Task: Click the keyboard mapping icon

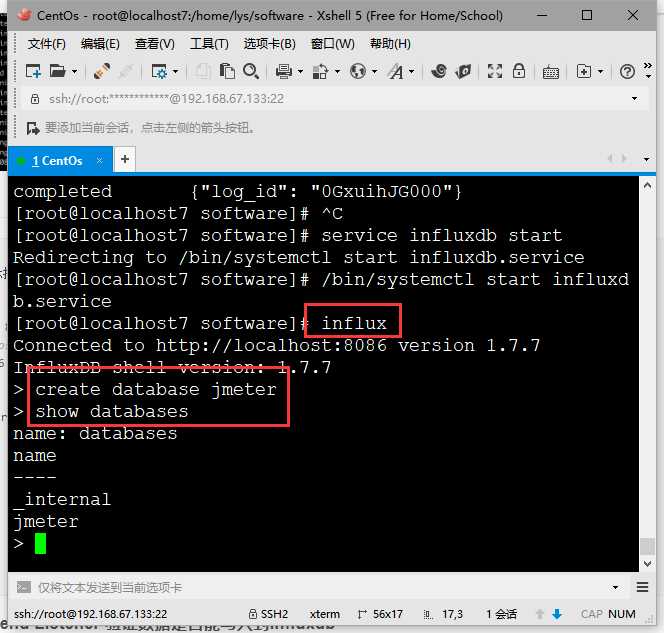Action: click(551, 72)
